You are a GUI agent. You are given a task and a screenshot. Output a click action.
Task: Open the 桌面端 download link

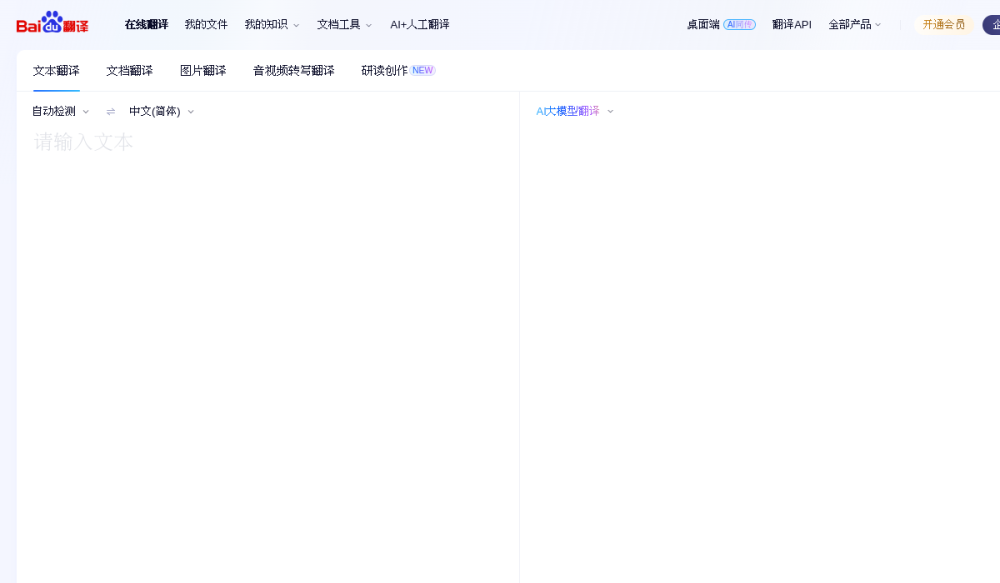(721, 24)
